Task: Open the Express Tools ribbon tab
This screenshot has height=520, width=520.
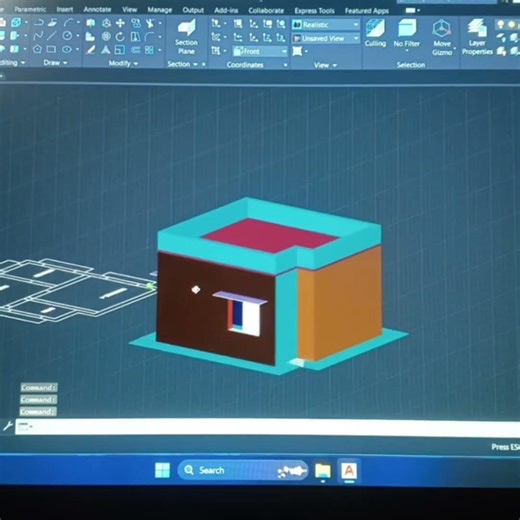Action: (314, 11)
